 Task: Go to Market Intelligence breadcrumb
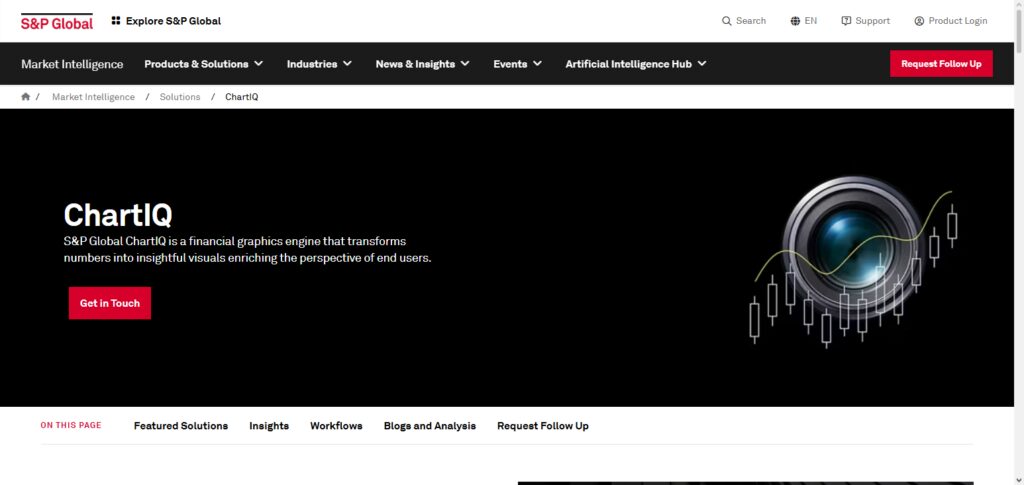click(x=93, y=97)
